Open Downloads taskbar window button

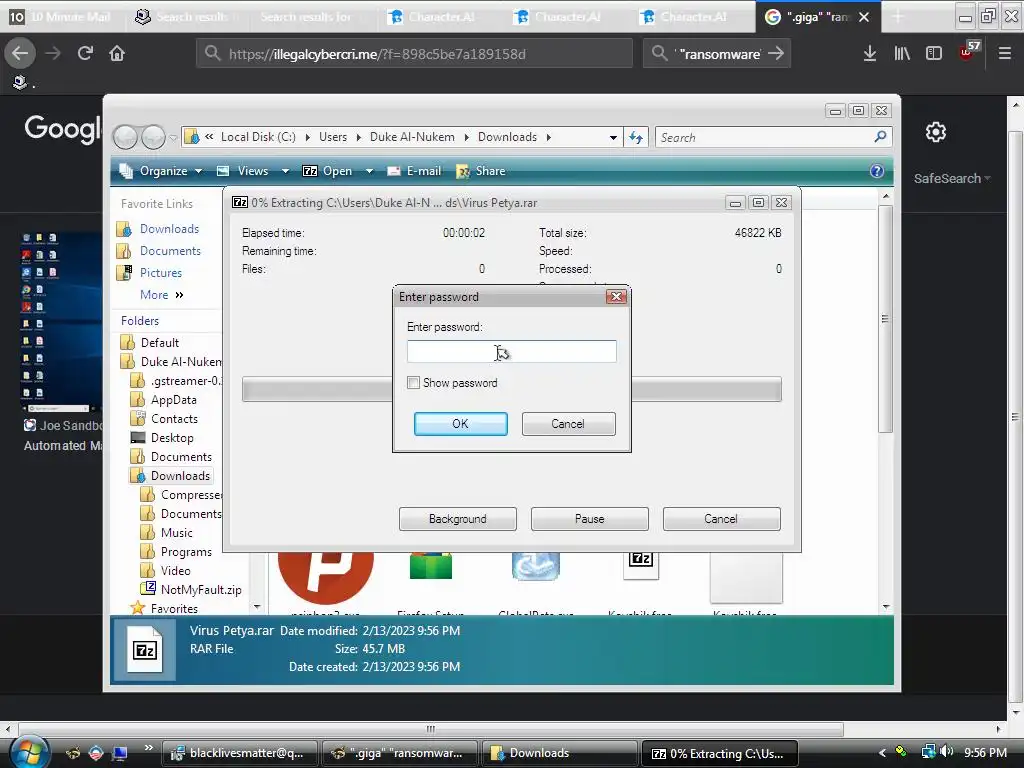click(559, 753)
